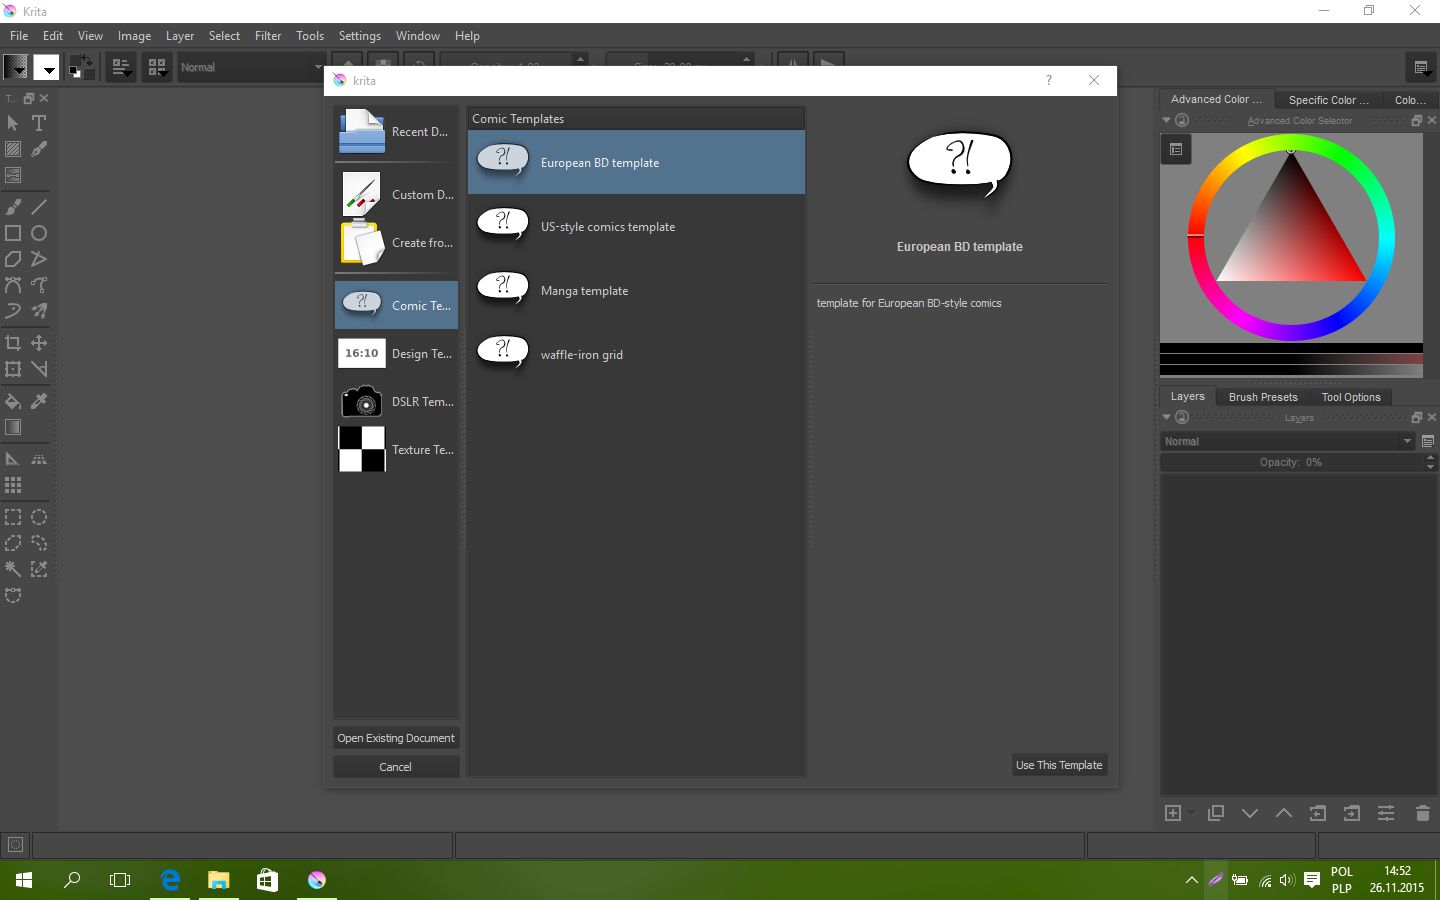Select the Move tool

pos(39,343)
